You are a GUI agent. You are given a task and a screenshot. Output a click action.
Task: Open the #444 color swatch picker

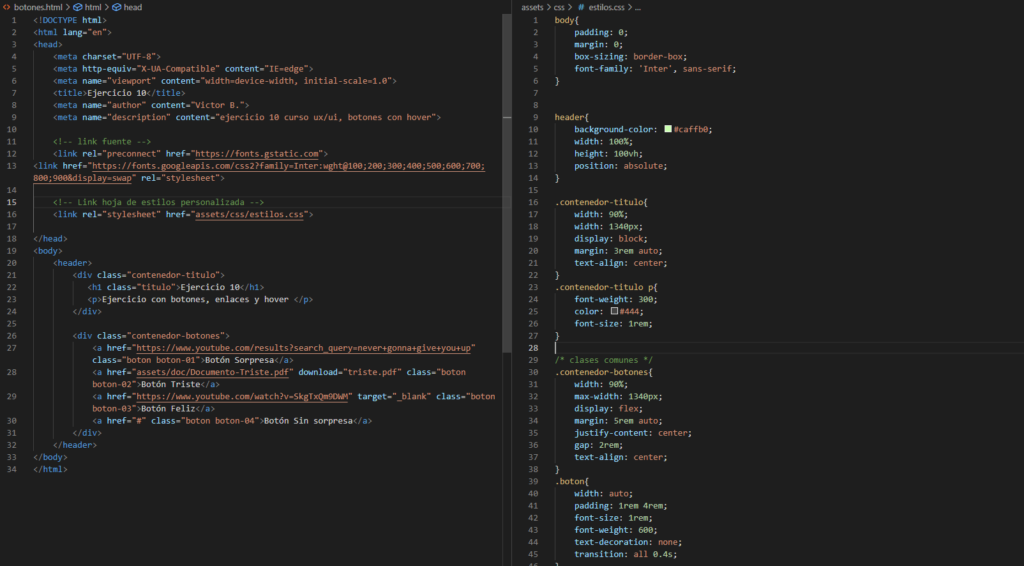tap(615, 311)
